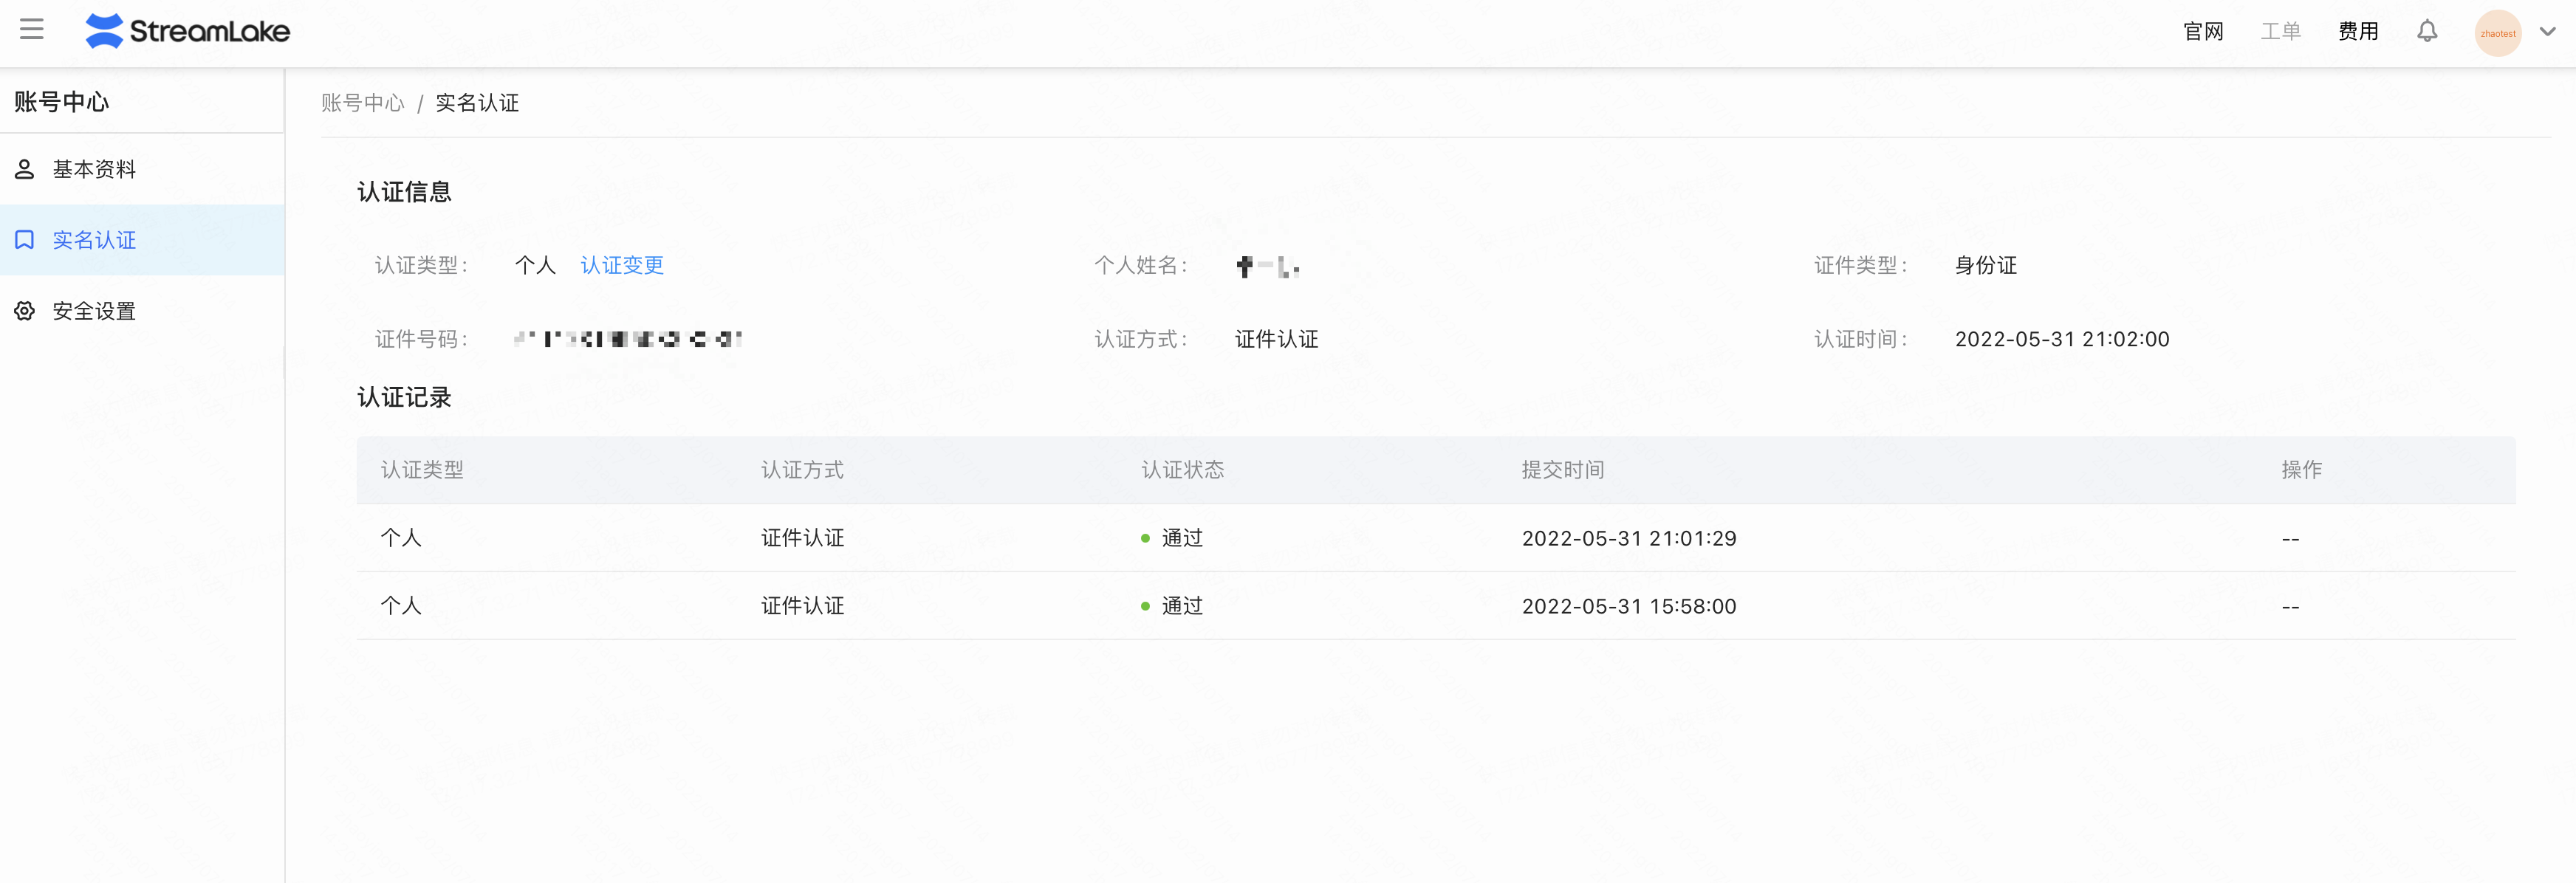Click the zhaotest user avatar

point(2497,33)
